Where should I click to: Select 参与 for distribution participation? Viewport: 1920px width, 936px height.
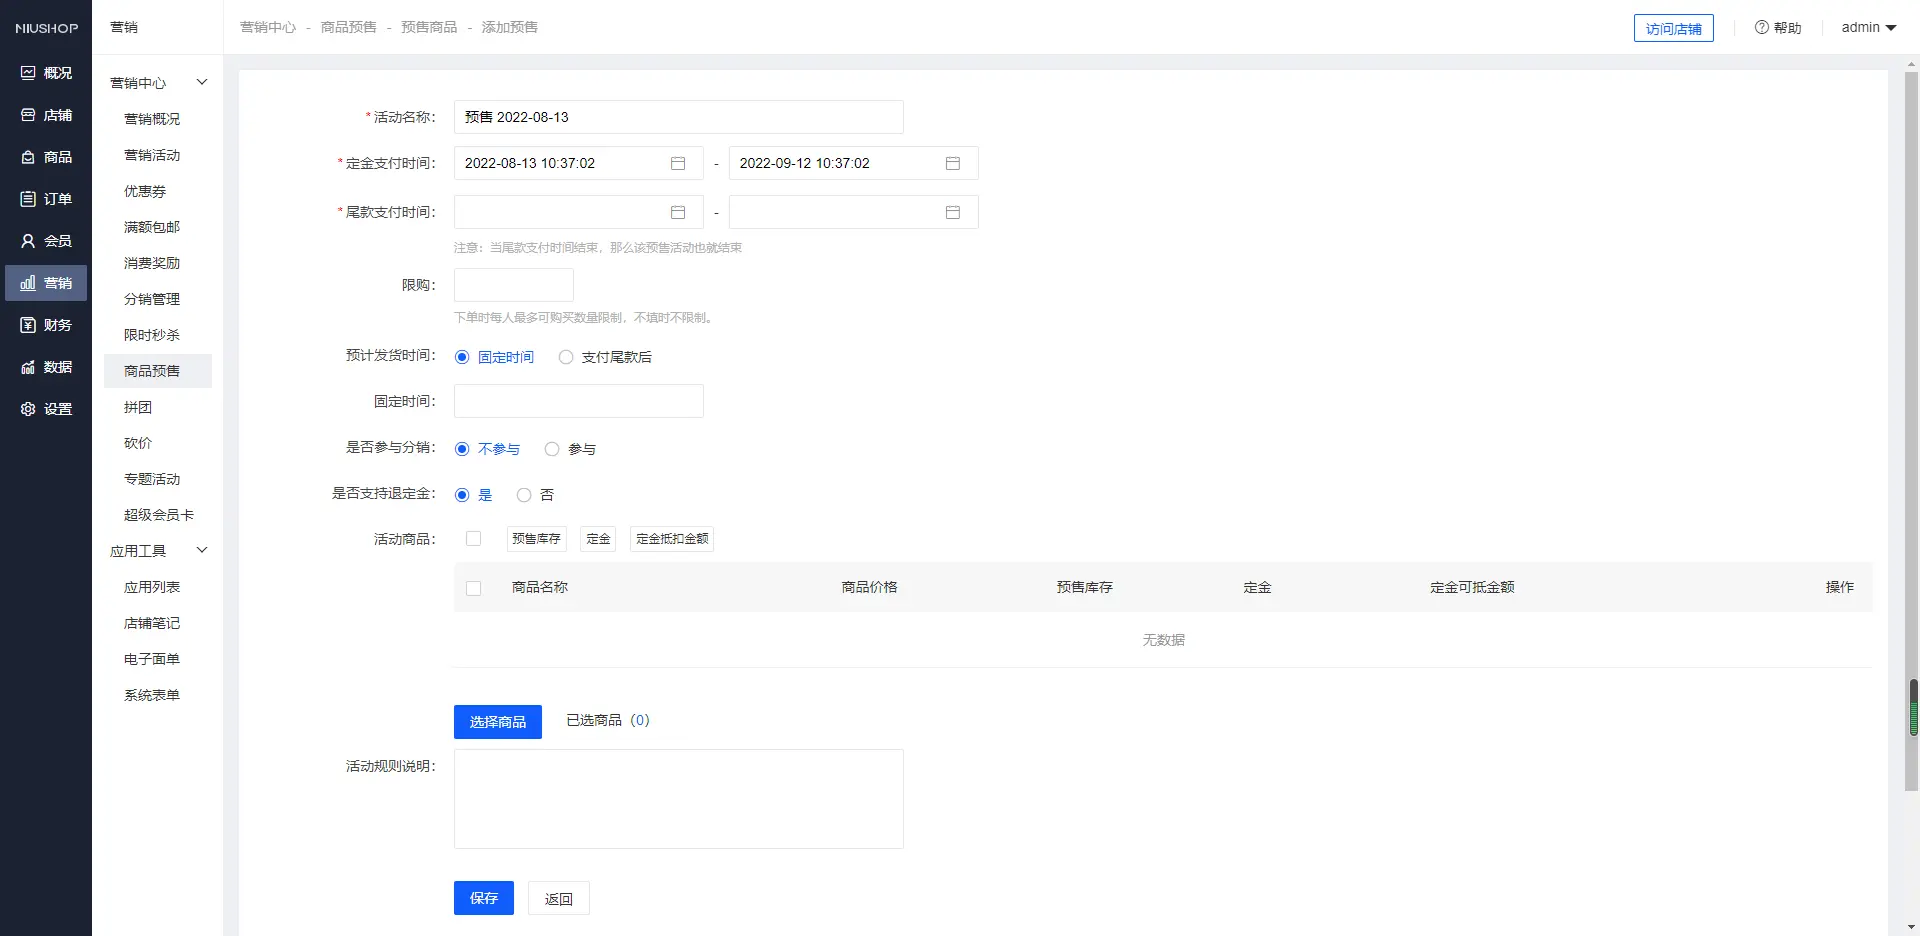(552, 449)
